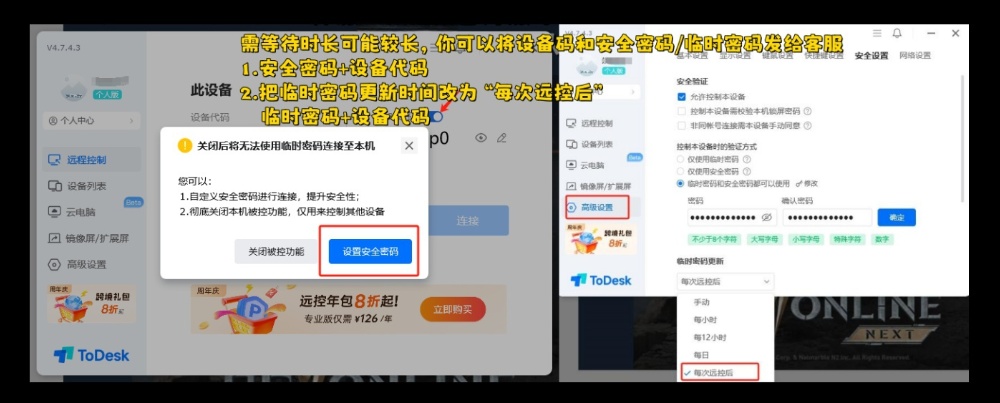
Task: Open the hamburger menu icon in the settings window
Action: pyautogui.click(x=877, y=33)
